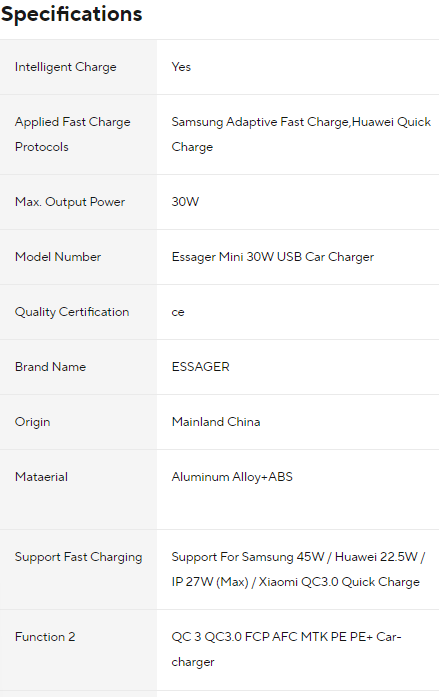Click the Model Number label

coord(58,257)
